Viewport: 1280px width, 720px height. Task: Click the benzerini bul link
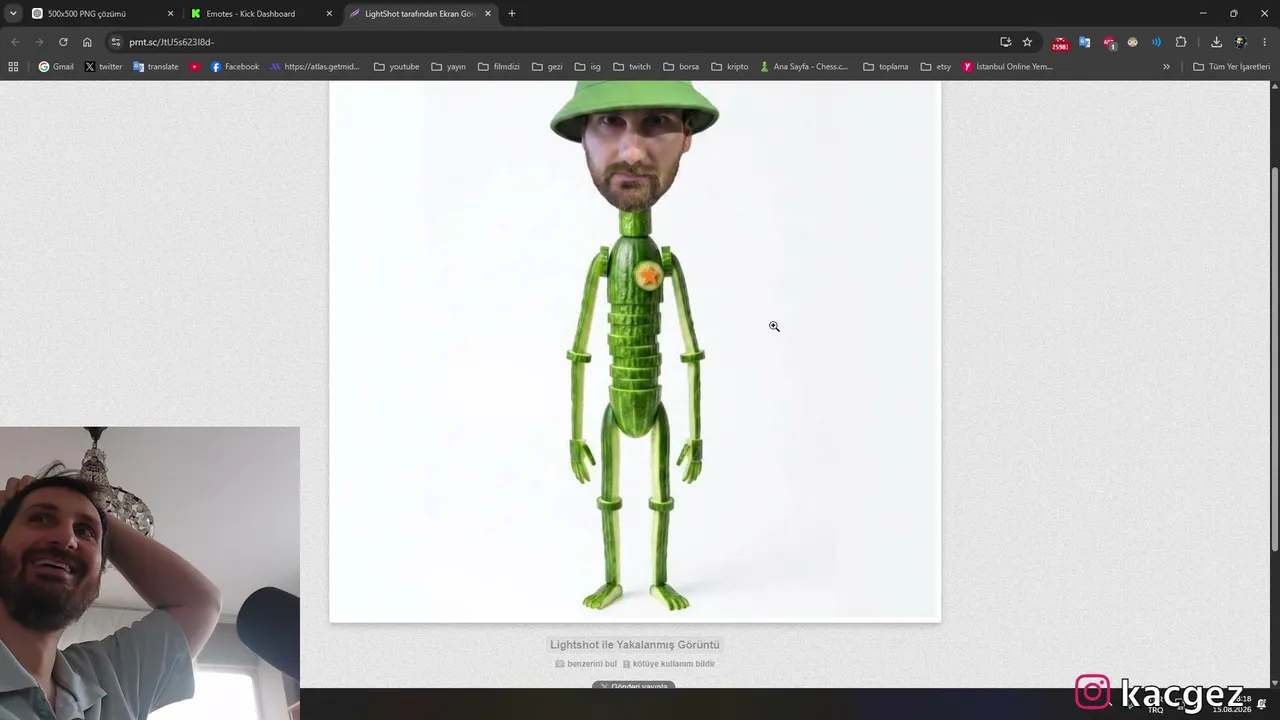pos(586,664)
